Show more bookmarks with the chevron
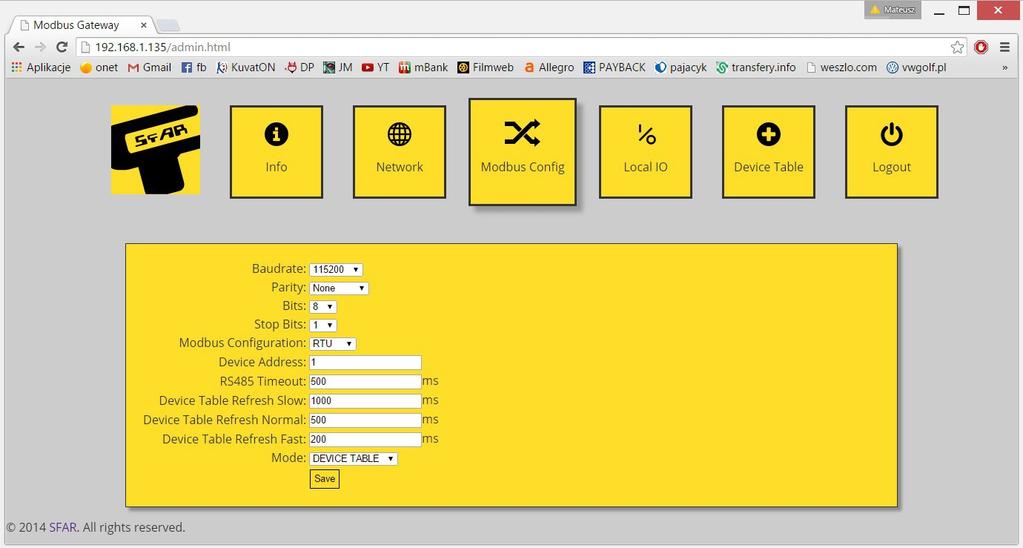 click(x=1005, y=67)
